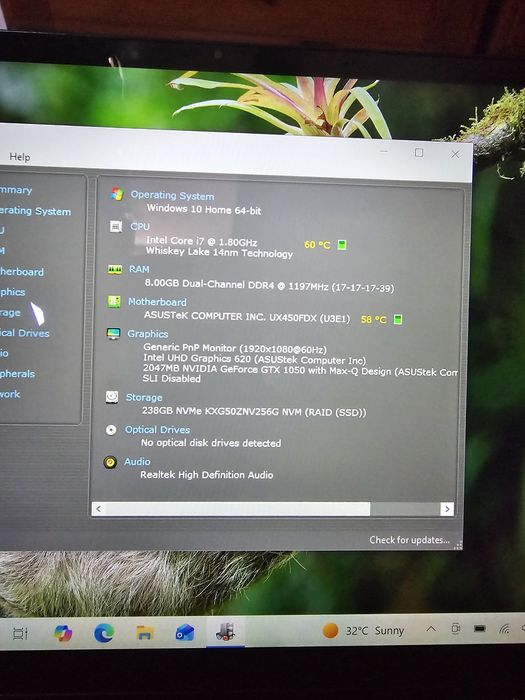Click Intel Core i7 @ 1.80GHz text
Image resolution: width=525 pixels, height=700 pixels.
pyautogui.click(x=201, y=241)
